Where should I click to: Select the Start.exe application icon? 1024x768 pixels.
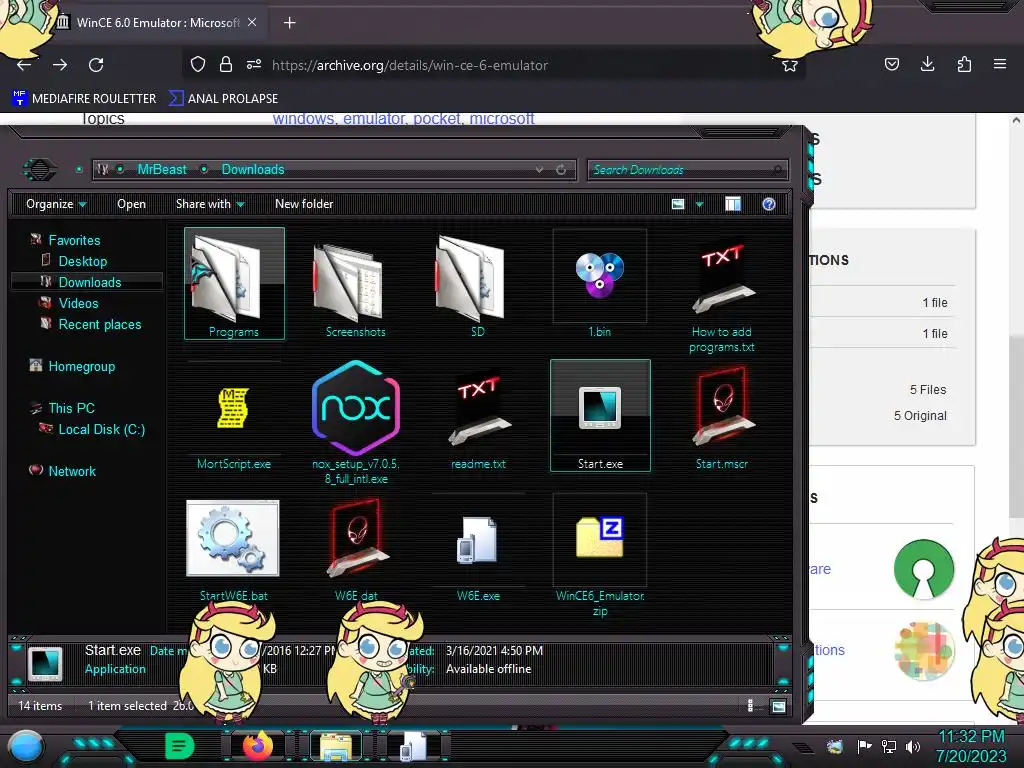pyautogui.click(x=600, y=415)
